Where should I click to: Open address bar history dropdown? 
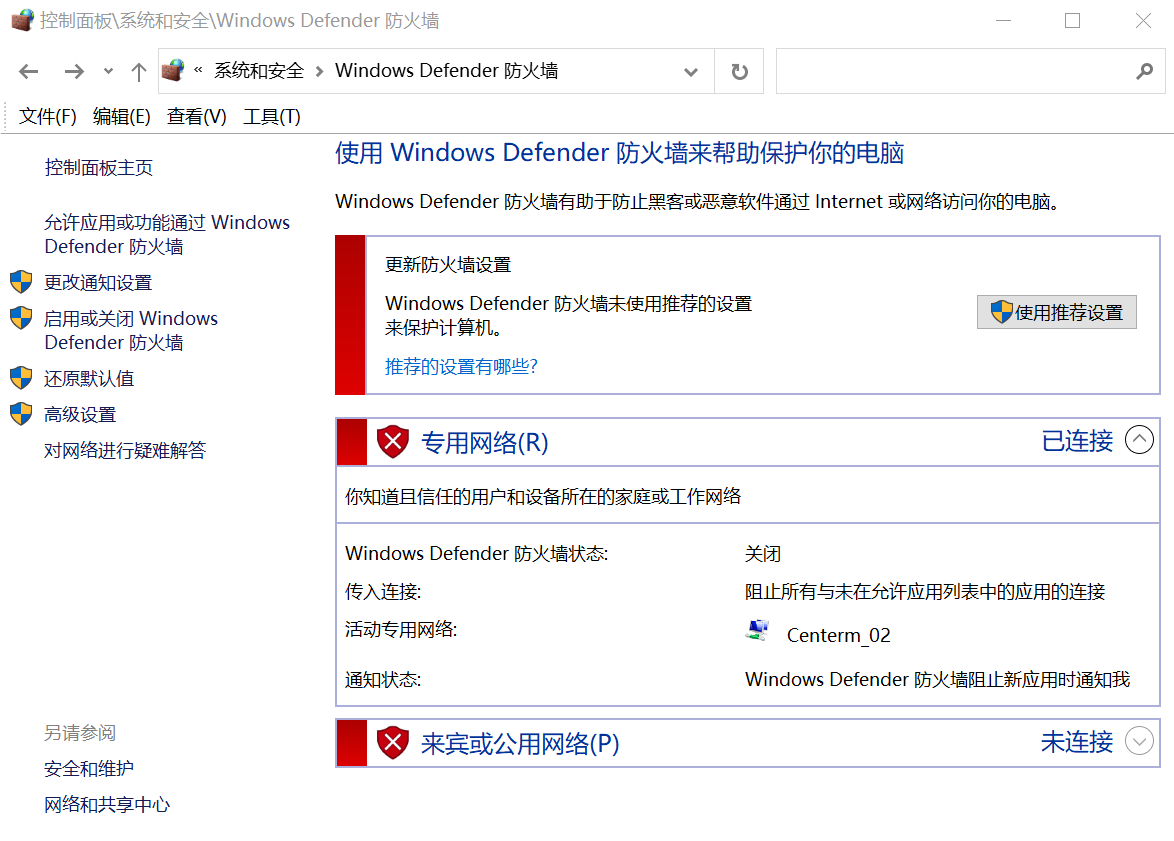690,72
